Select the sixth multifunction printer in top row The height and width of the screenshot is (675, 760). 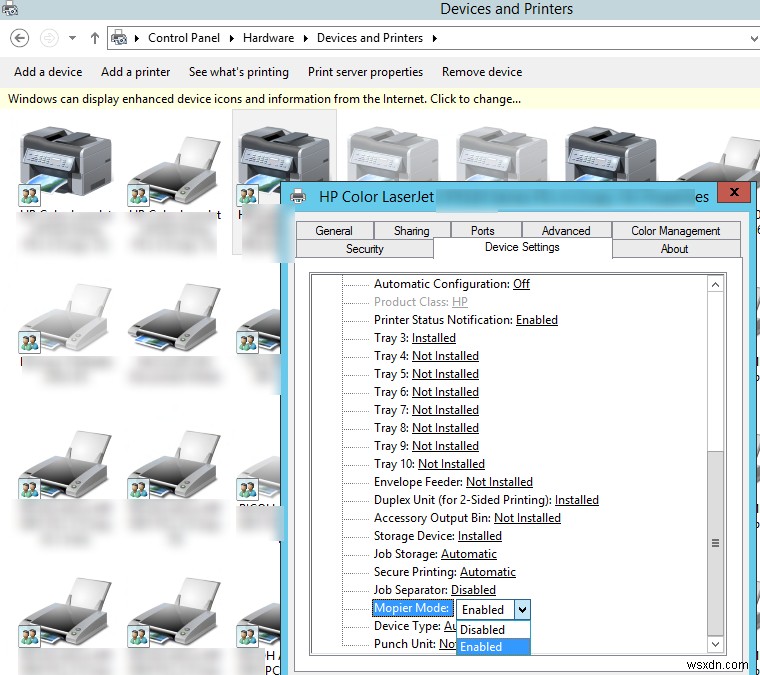[x=611, y=154]
